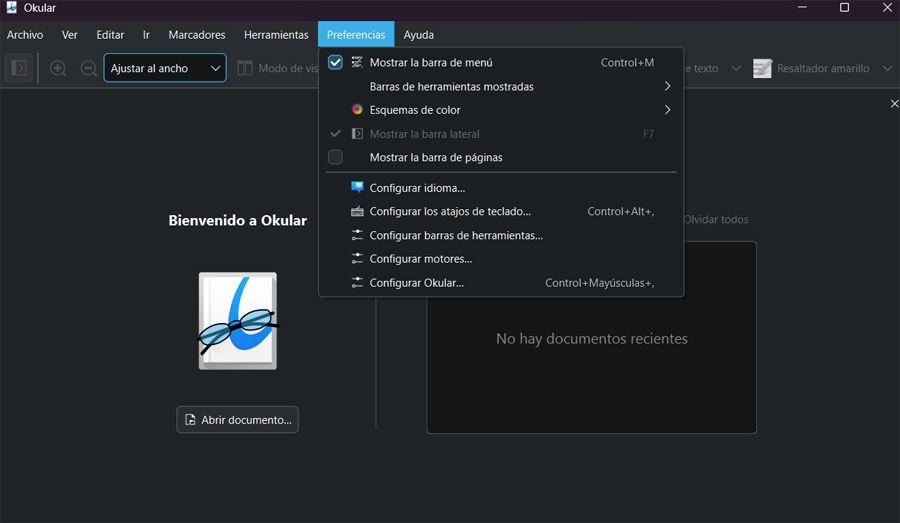The width and height of the screenshot is (900, 523).
Task: Expand the Resaltador amarillo dropdown arrow
Action: (x=887, y=68)
